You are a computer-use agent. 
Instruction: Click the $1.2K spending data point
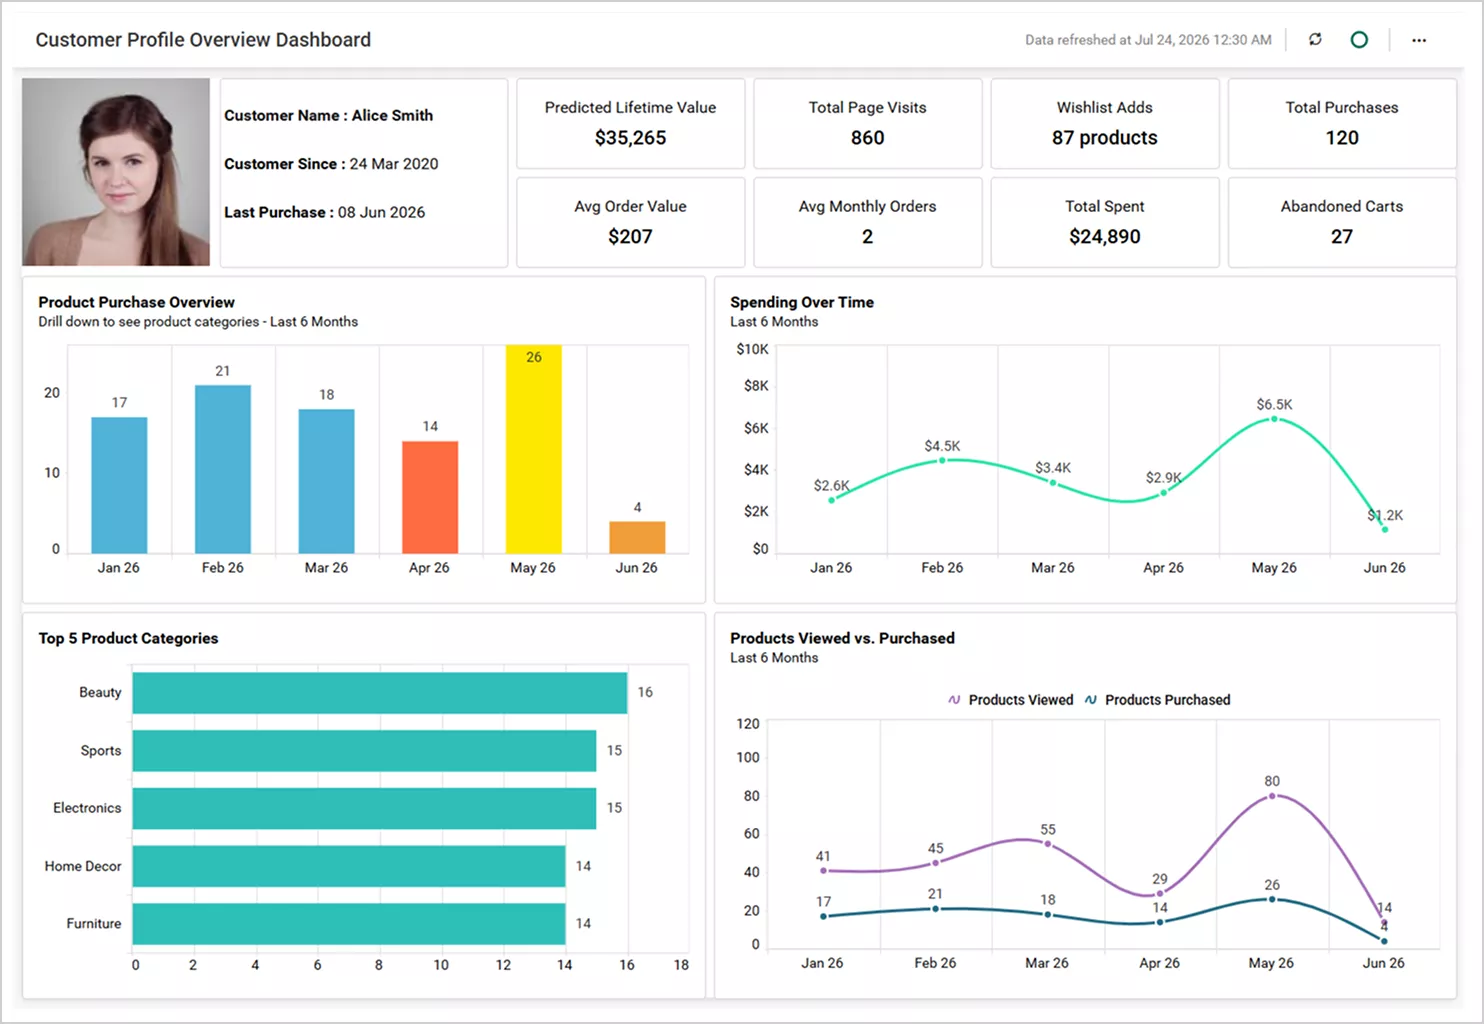(x=1385, y=529)
